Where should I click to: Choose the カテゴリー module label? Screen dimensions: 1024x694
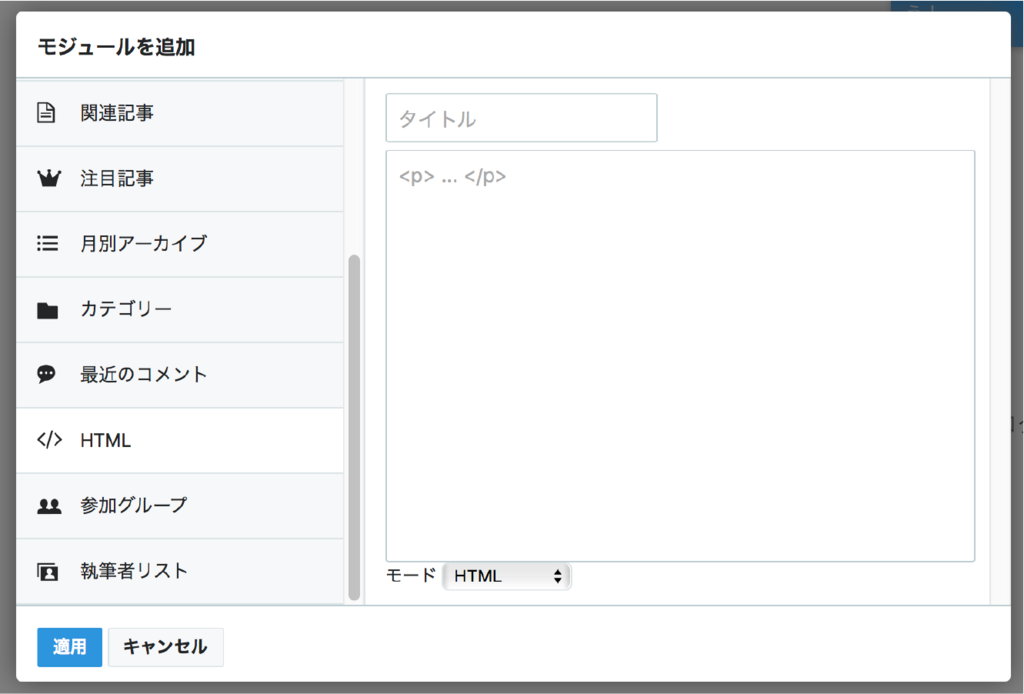[x=126, y=309]
